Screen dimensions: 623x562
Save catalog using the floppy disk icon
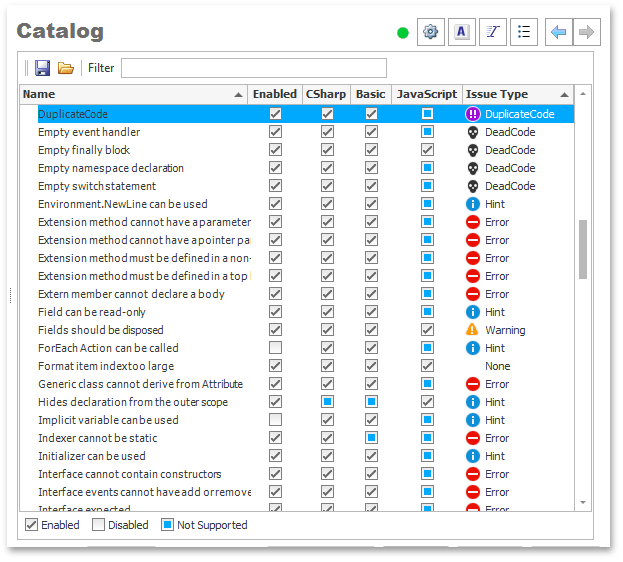coord(43,68)
